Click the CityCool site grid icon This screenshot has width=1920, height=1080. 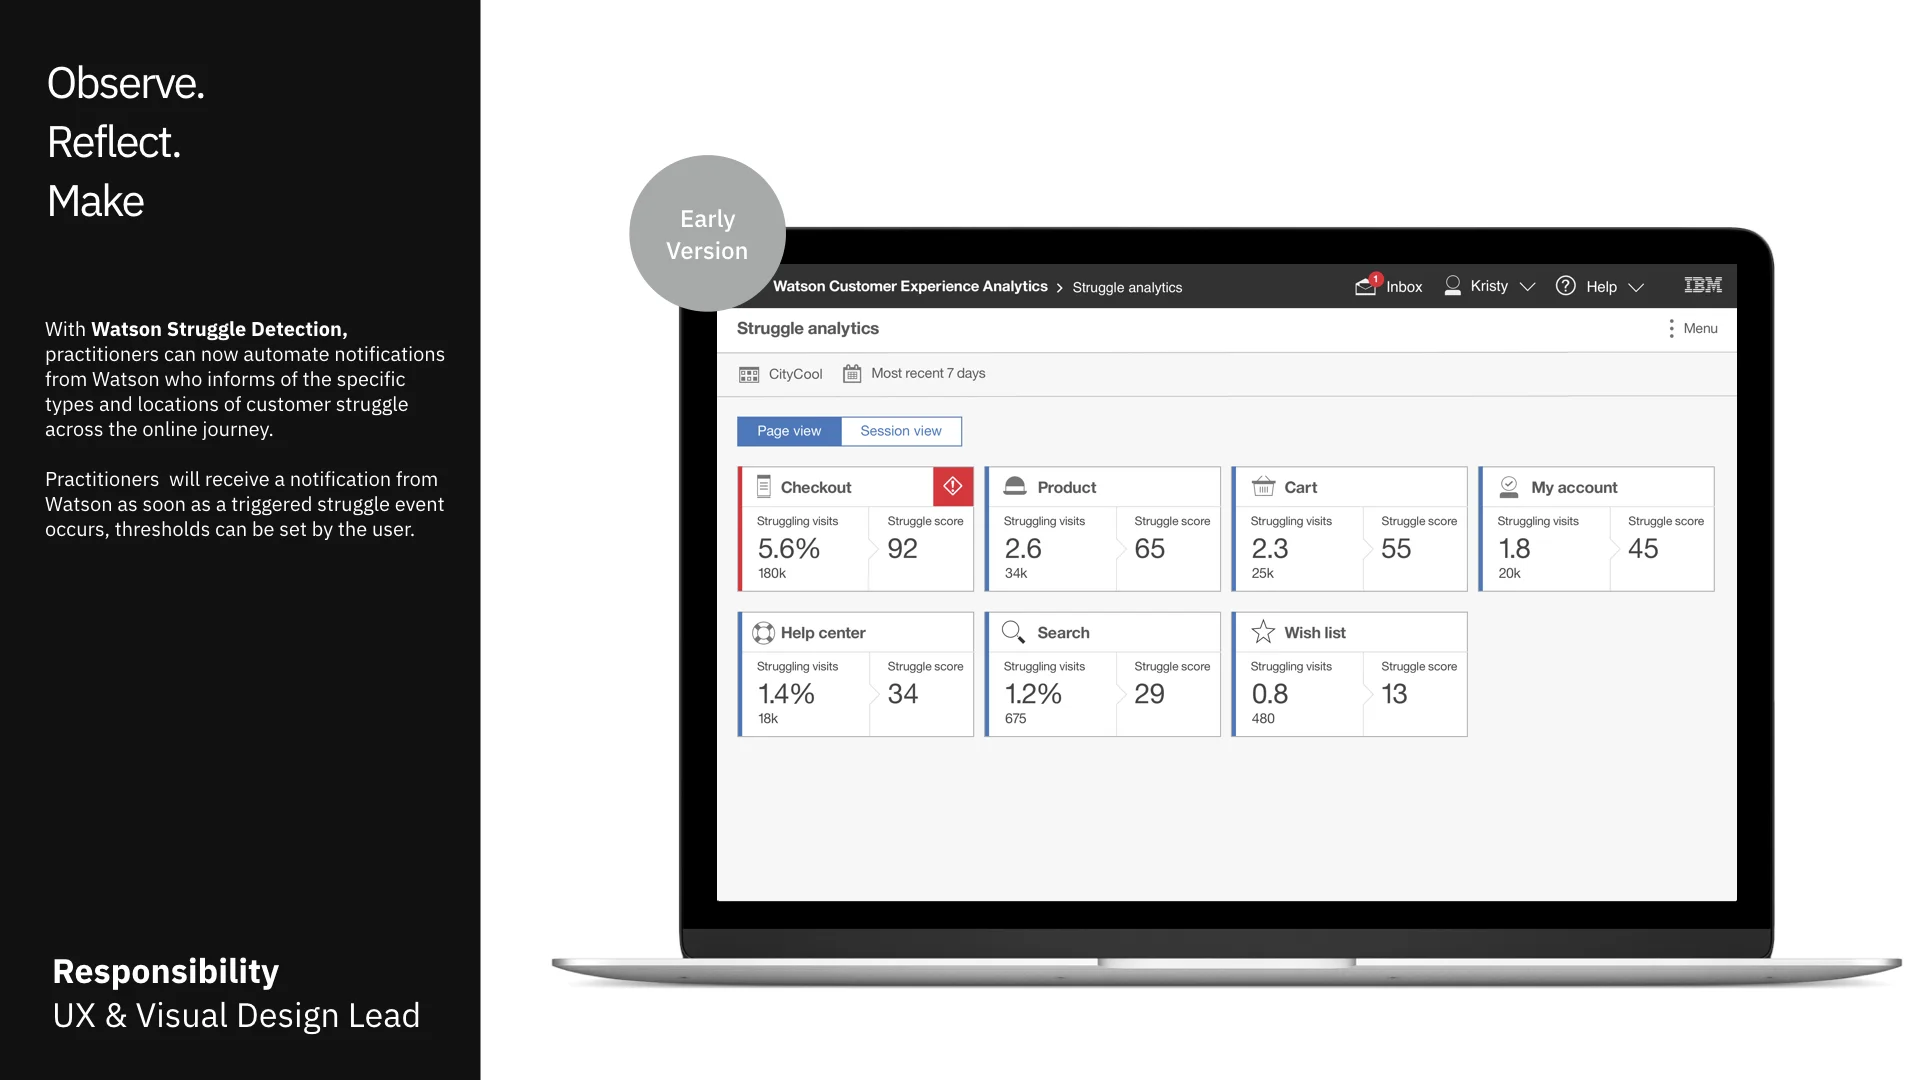click(x=749, y=374)
